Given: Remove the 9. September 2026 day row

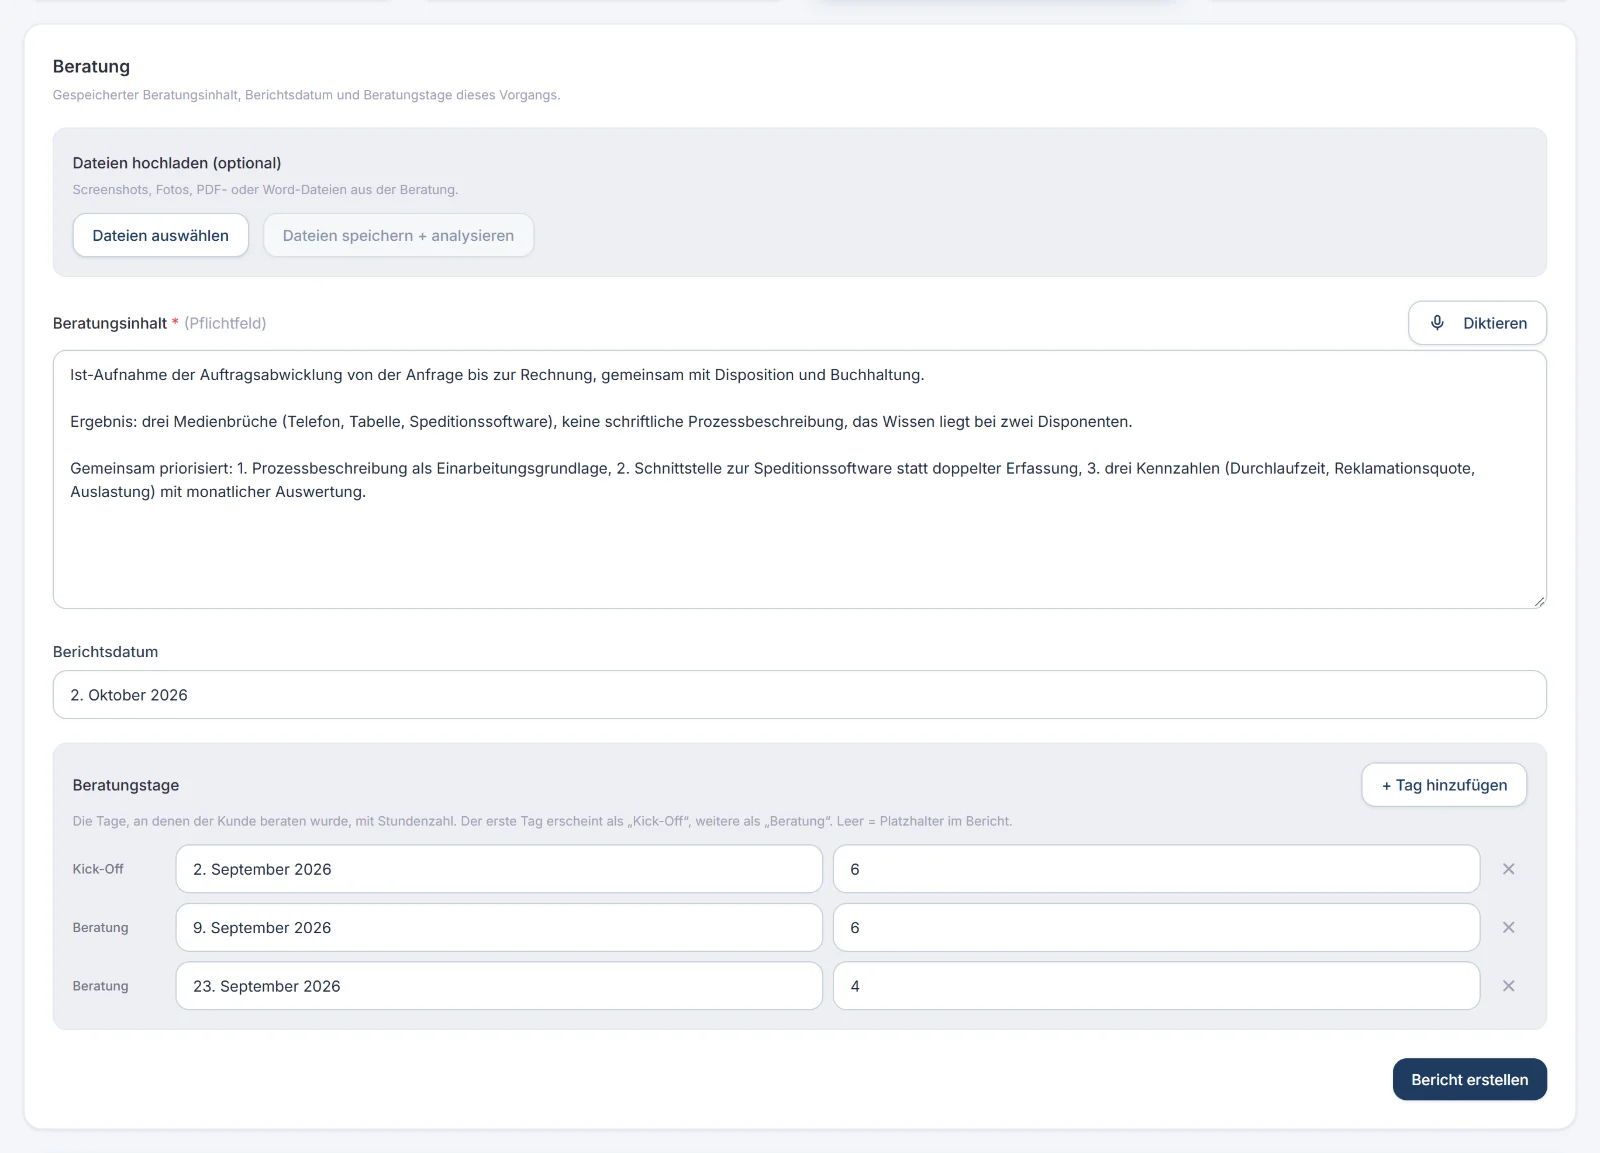Looking at the screenshot, I should coord(1509,928).
